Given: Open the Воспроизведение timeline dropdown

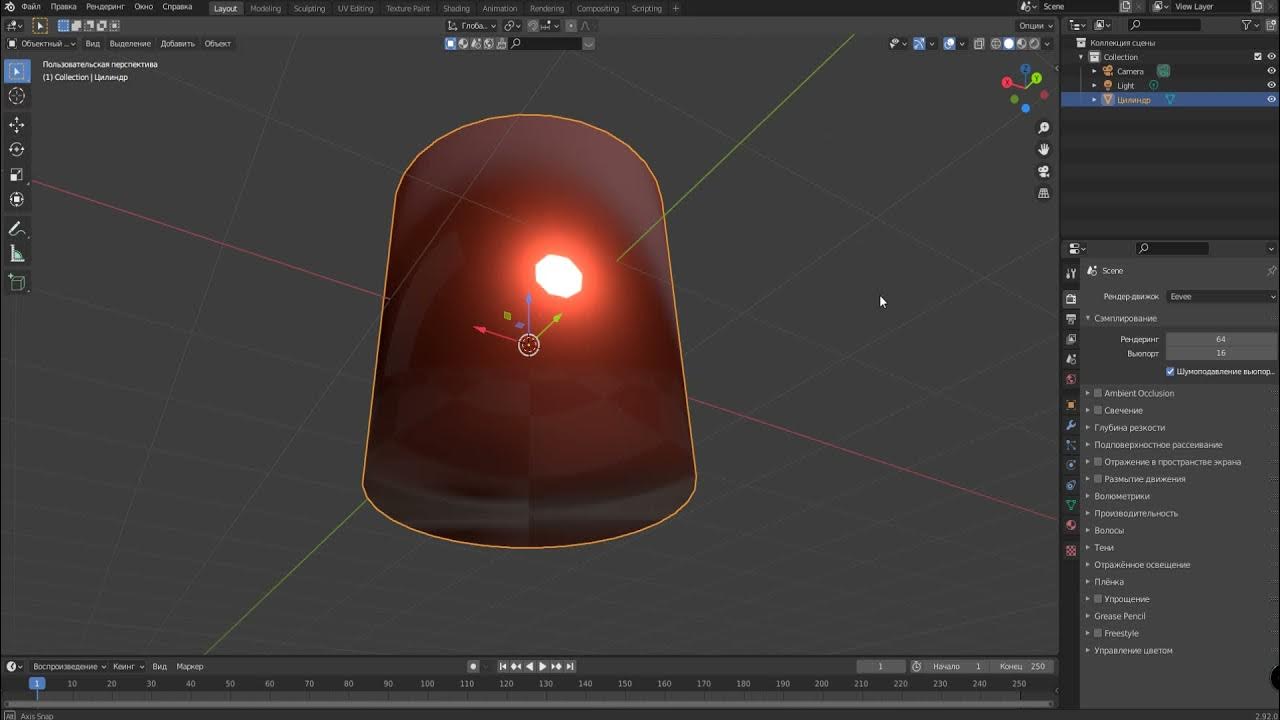Looking at the screenshot, I should (69, 666).
